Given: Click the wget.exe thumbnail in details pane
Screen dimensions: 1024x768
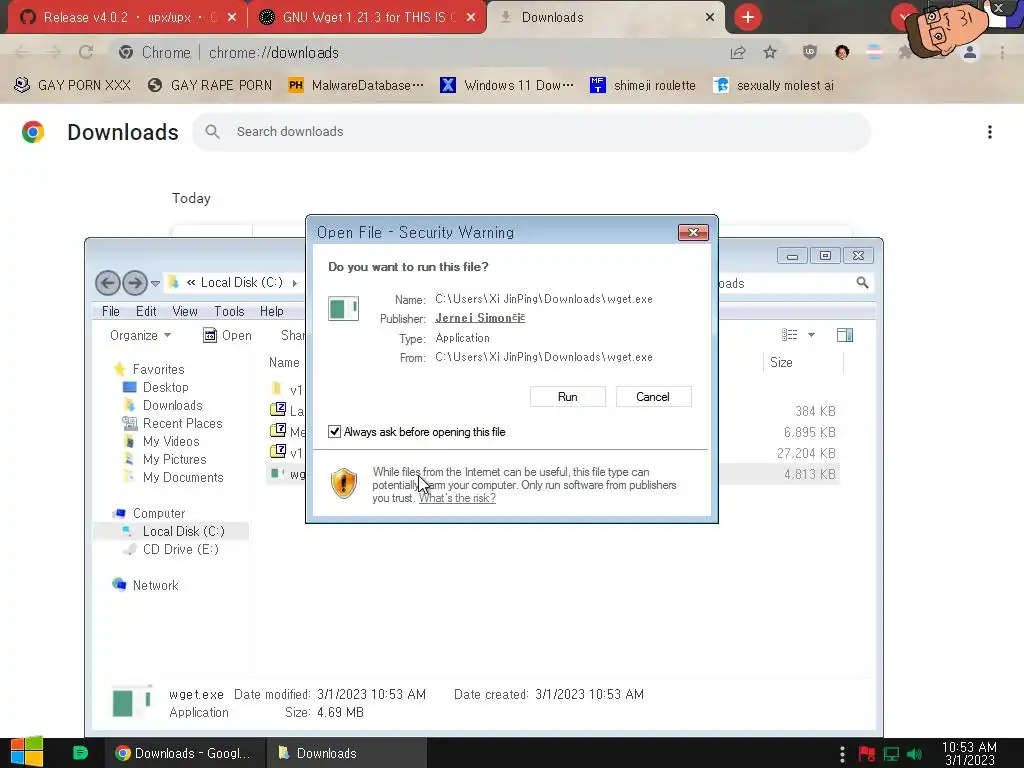Looking at the screenshot, I should click(x=133, y=703).
